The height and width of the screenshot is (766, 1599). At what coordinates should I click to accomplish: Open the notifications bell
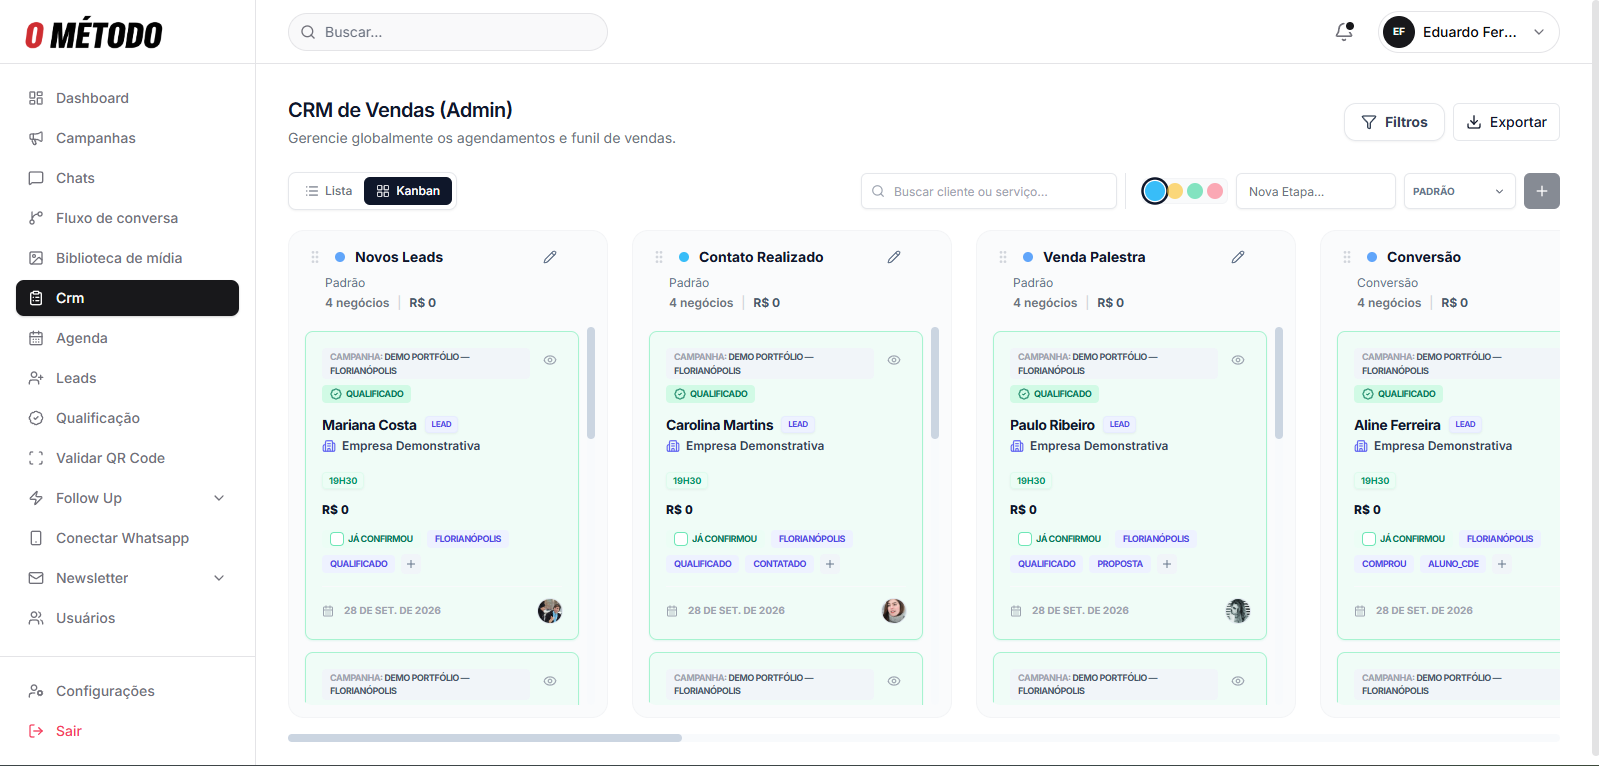[1344, 32]
